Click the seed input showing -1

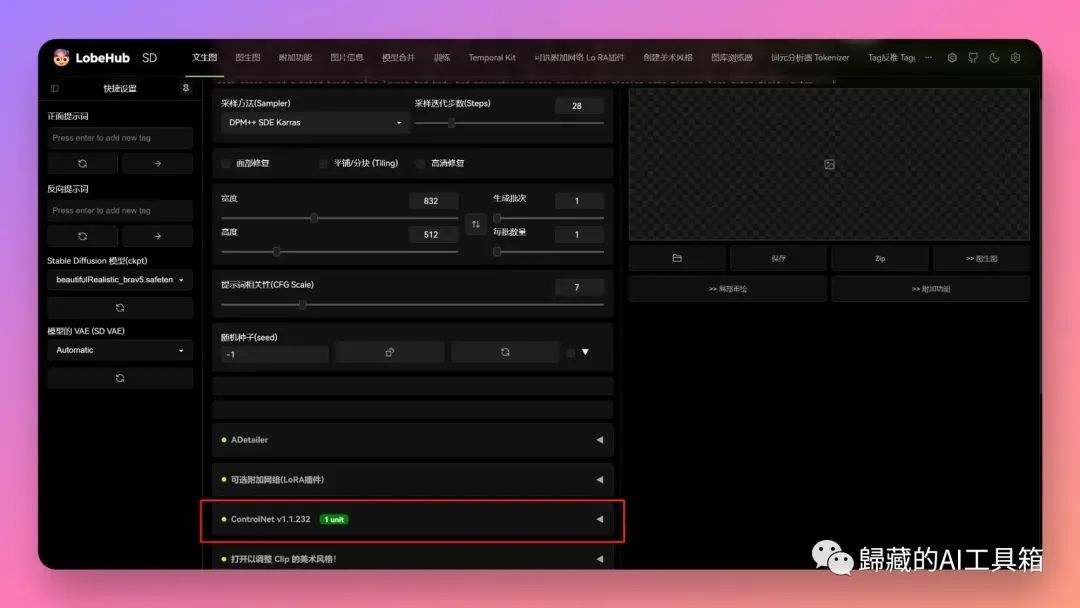click(274, 354)
